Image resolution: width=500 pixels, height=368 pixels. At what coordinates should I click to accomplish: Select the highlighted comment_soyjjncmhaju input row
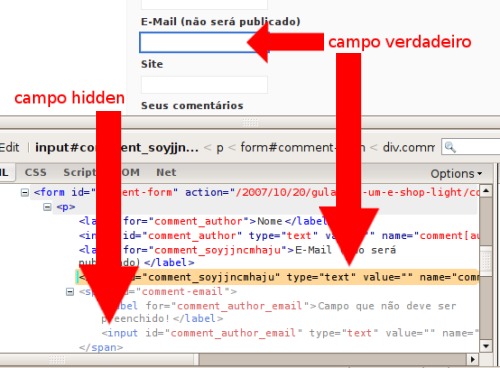[278, 277]
